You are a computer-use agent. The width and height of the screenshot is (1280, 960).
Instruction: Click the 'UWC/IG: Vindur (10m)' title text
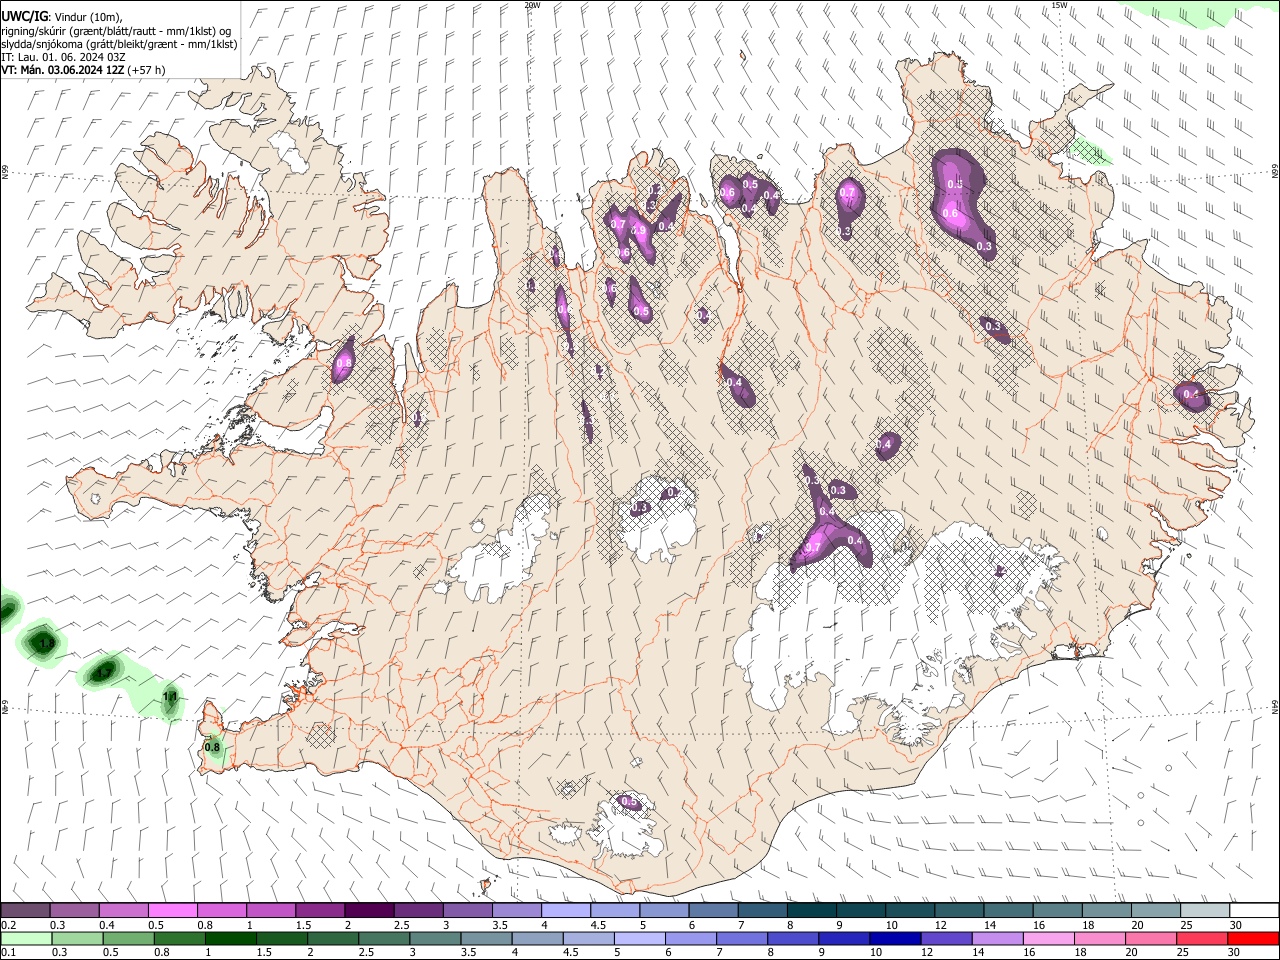click(62, 16)
